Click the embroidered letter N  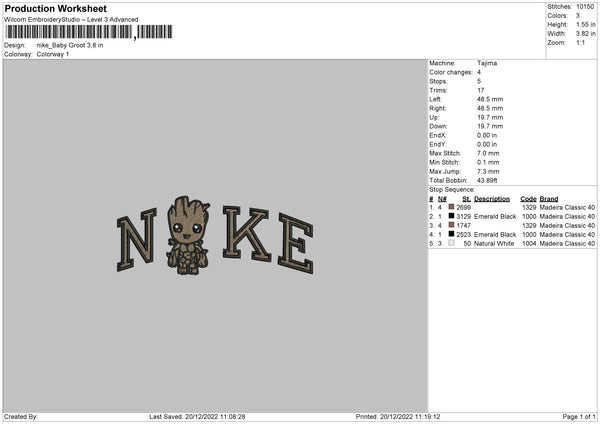tap(137, 240)
